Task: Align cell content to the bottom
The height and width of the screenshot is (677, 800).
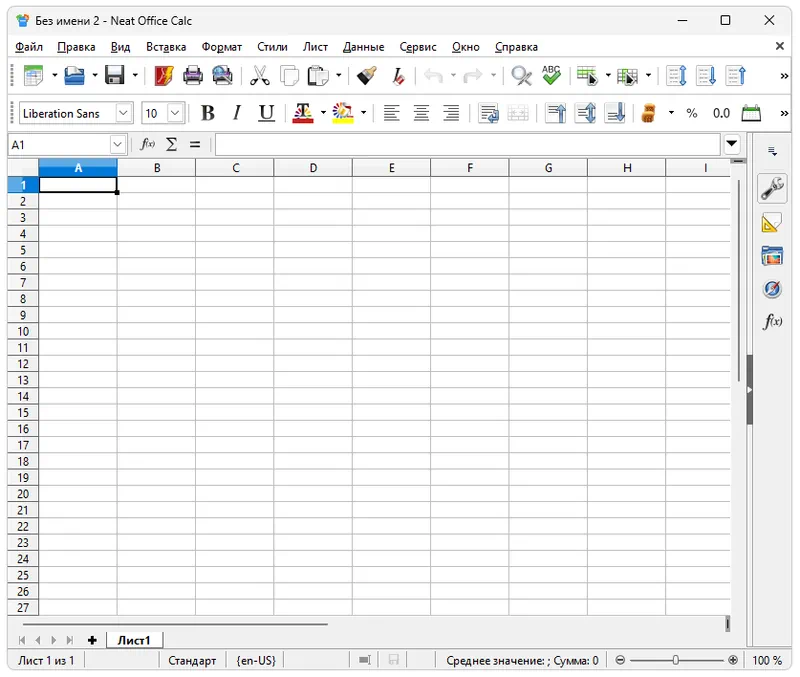Action: pyautogui.click(x=615, y=113)
